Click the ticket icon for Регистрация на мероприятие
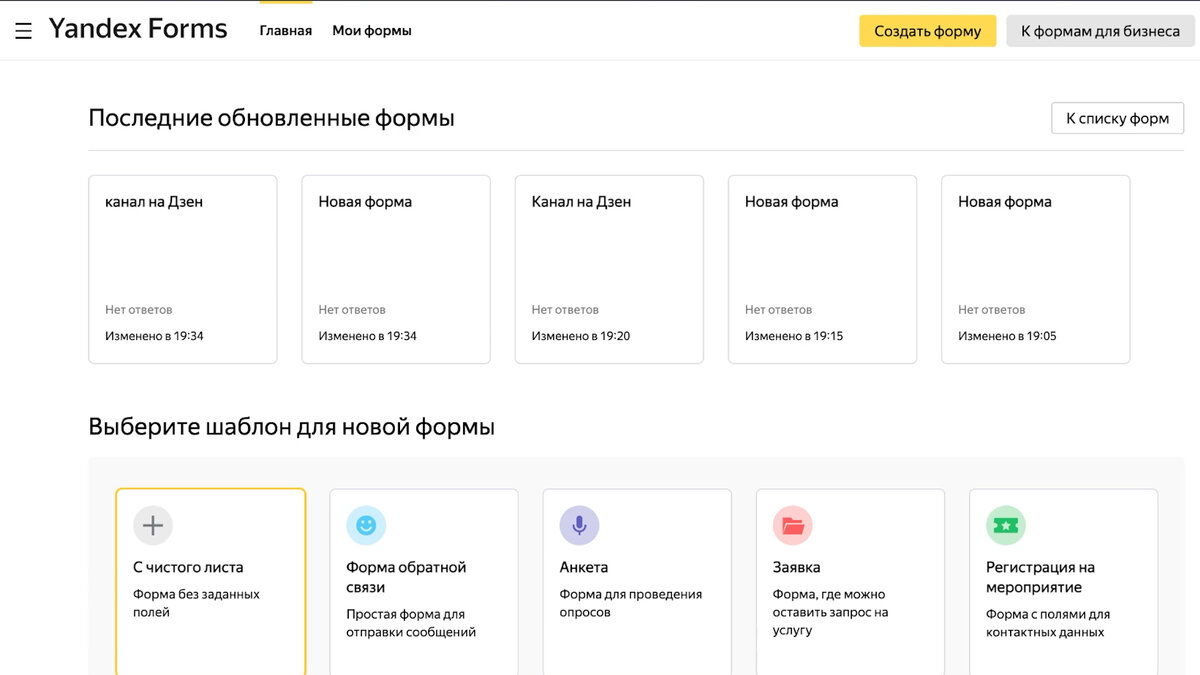 click(1005, 524)
